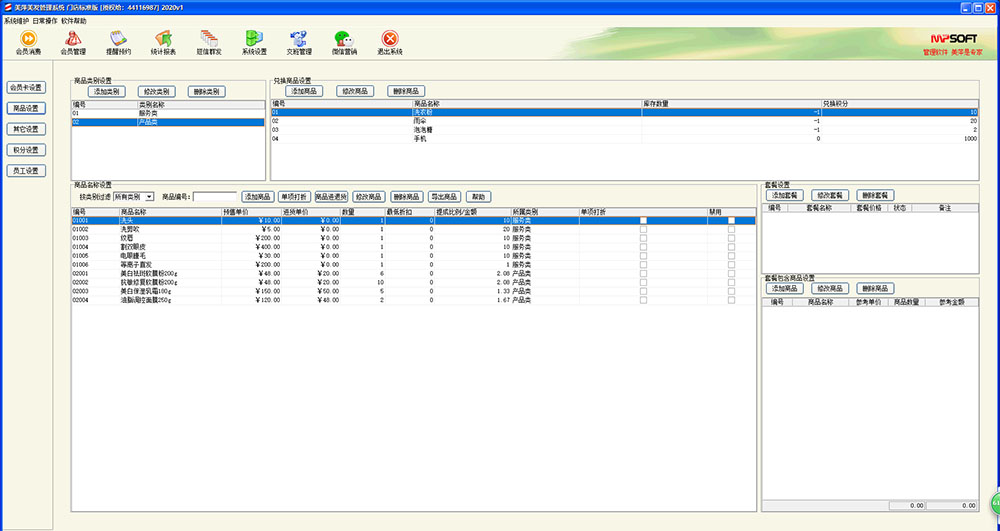Tick the 单项打折 checkbox for 洗头
The height and width of the screenshot is (531, 1000).
pos(643,220)
